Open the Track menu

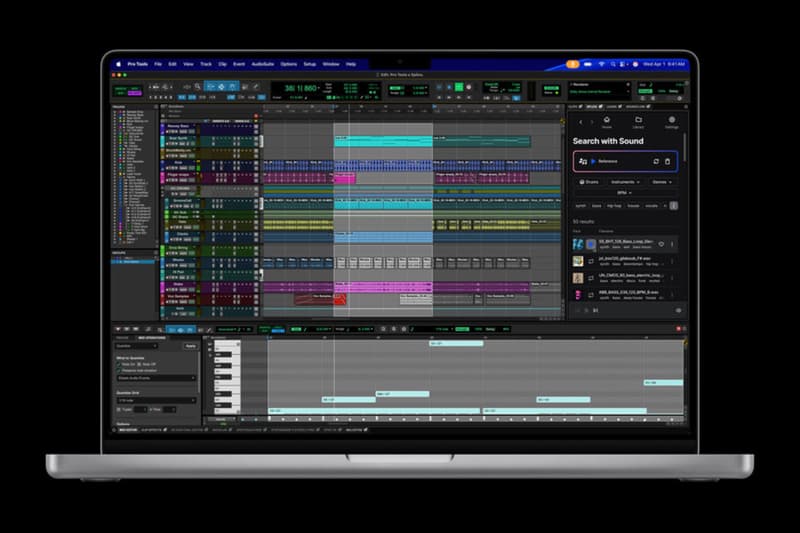click(x=206, y=64)
